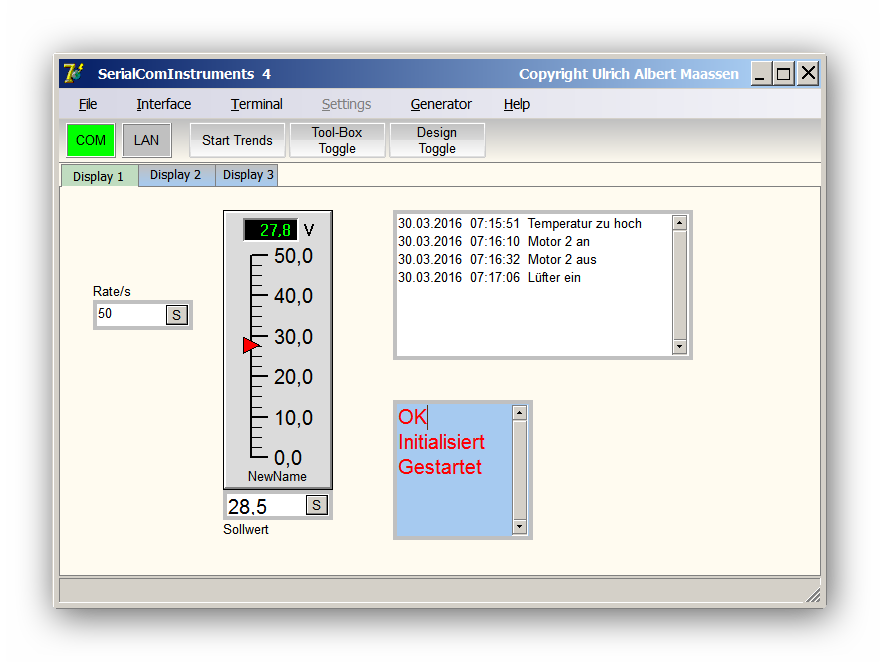The image size is (880, 662).
Task: Close the SerialComInstruments window
Action: coord(808,73)
